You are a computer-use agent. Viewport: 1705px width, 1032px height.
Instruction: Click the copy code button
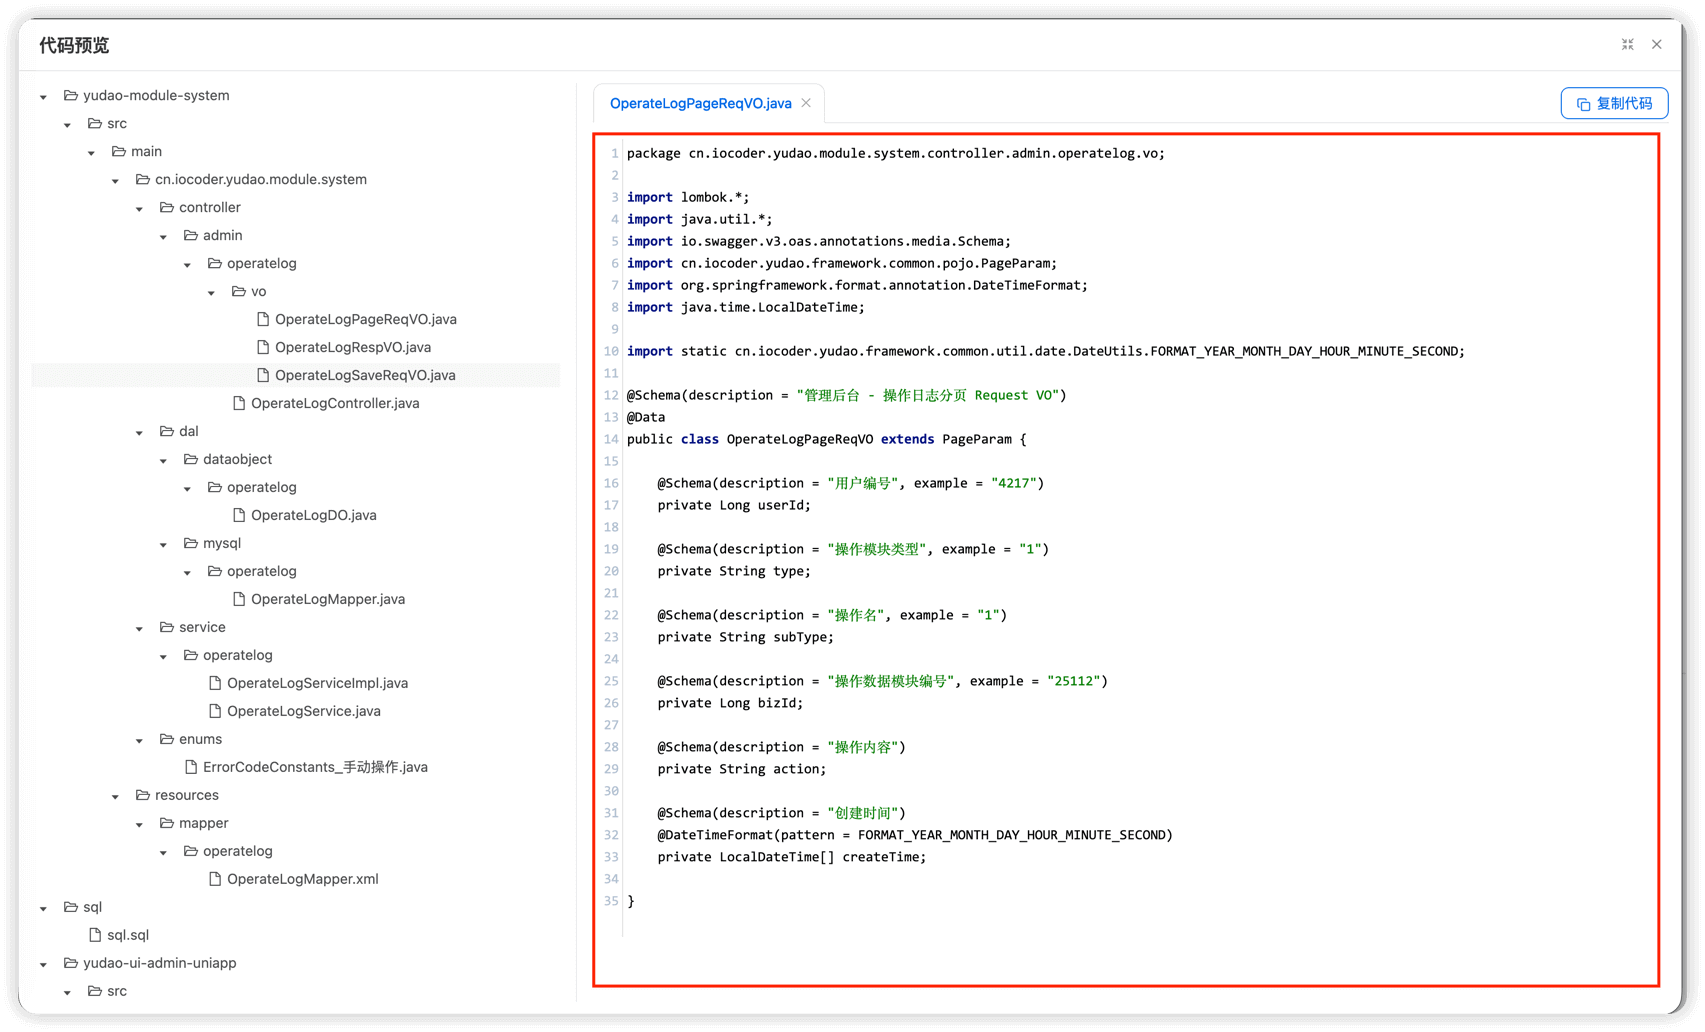[x=1614, y=103]
